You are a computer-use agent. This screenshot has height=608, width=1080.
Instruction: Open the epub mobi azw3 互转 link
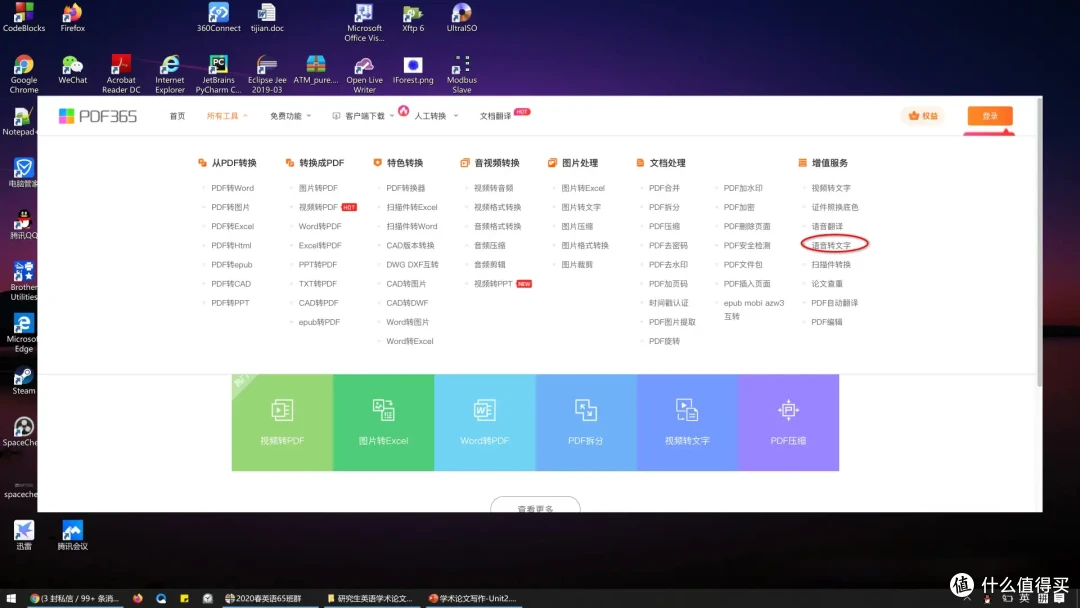pyautogui.click(x=754, y=310)
